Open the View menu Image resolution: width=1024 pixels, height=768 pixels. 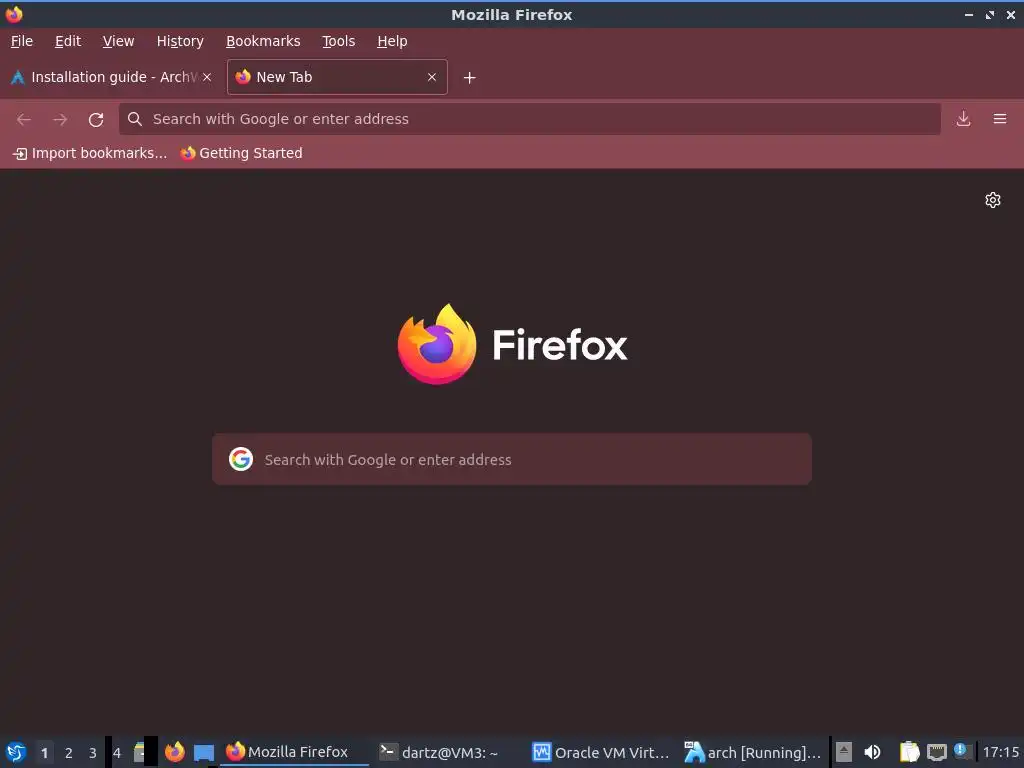pyautogui.click(x=118, y=41)
